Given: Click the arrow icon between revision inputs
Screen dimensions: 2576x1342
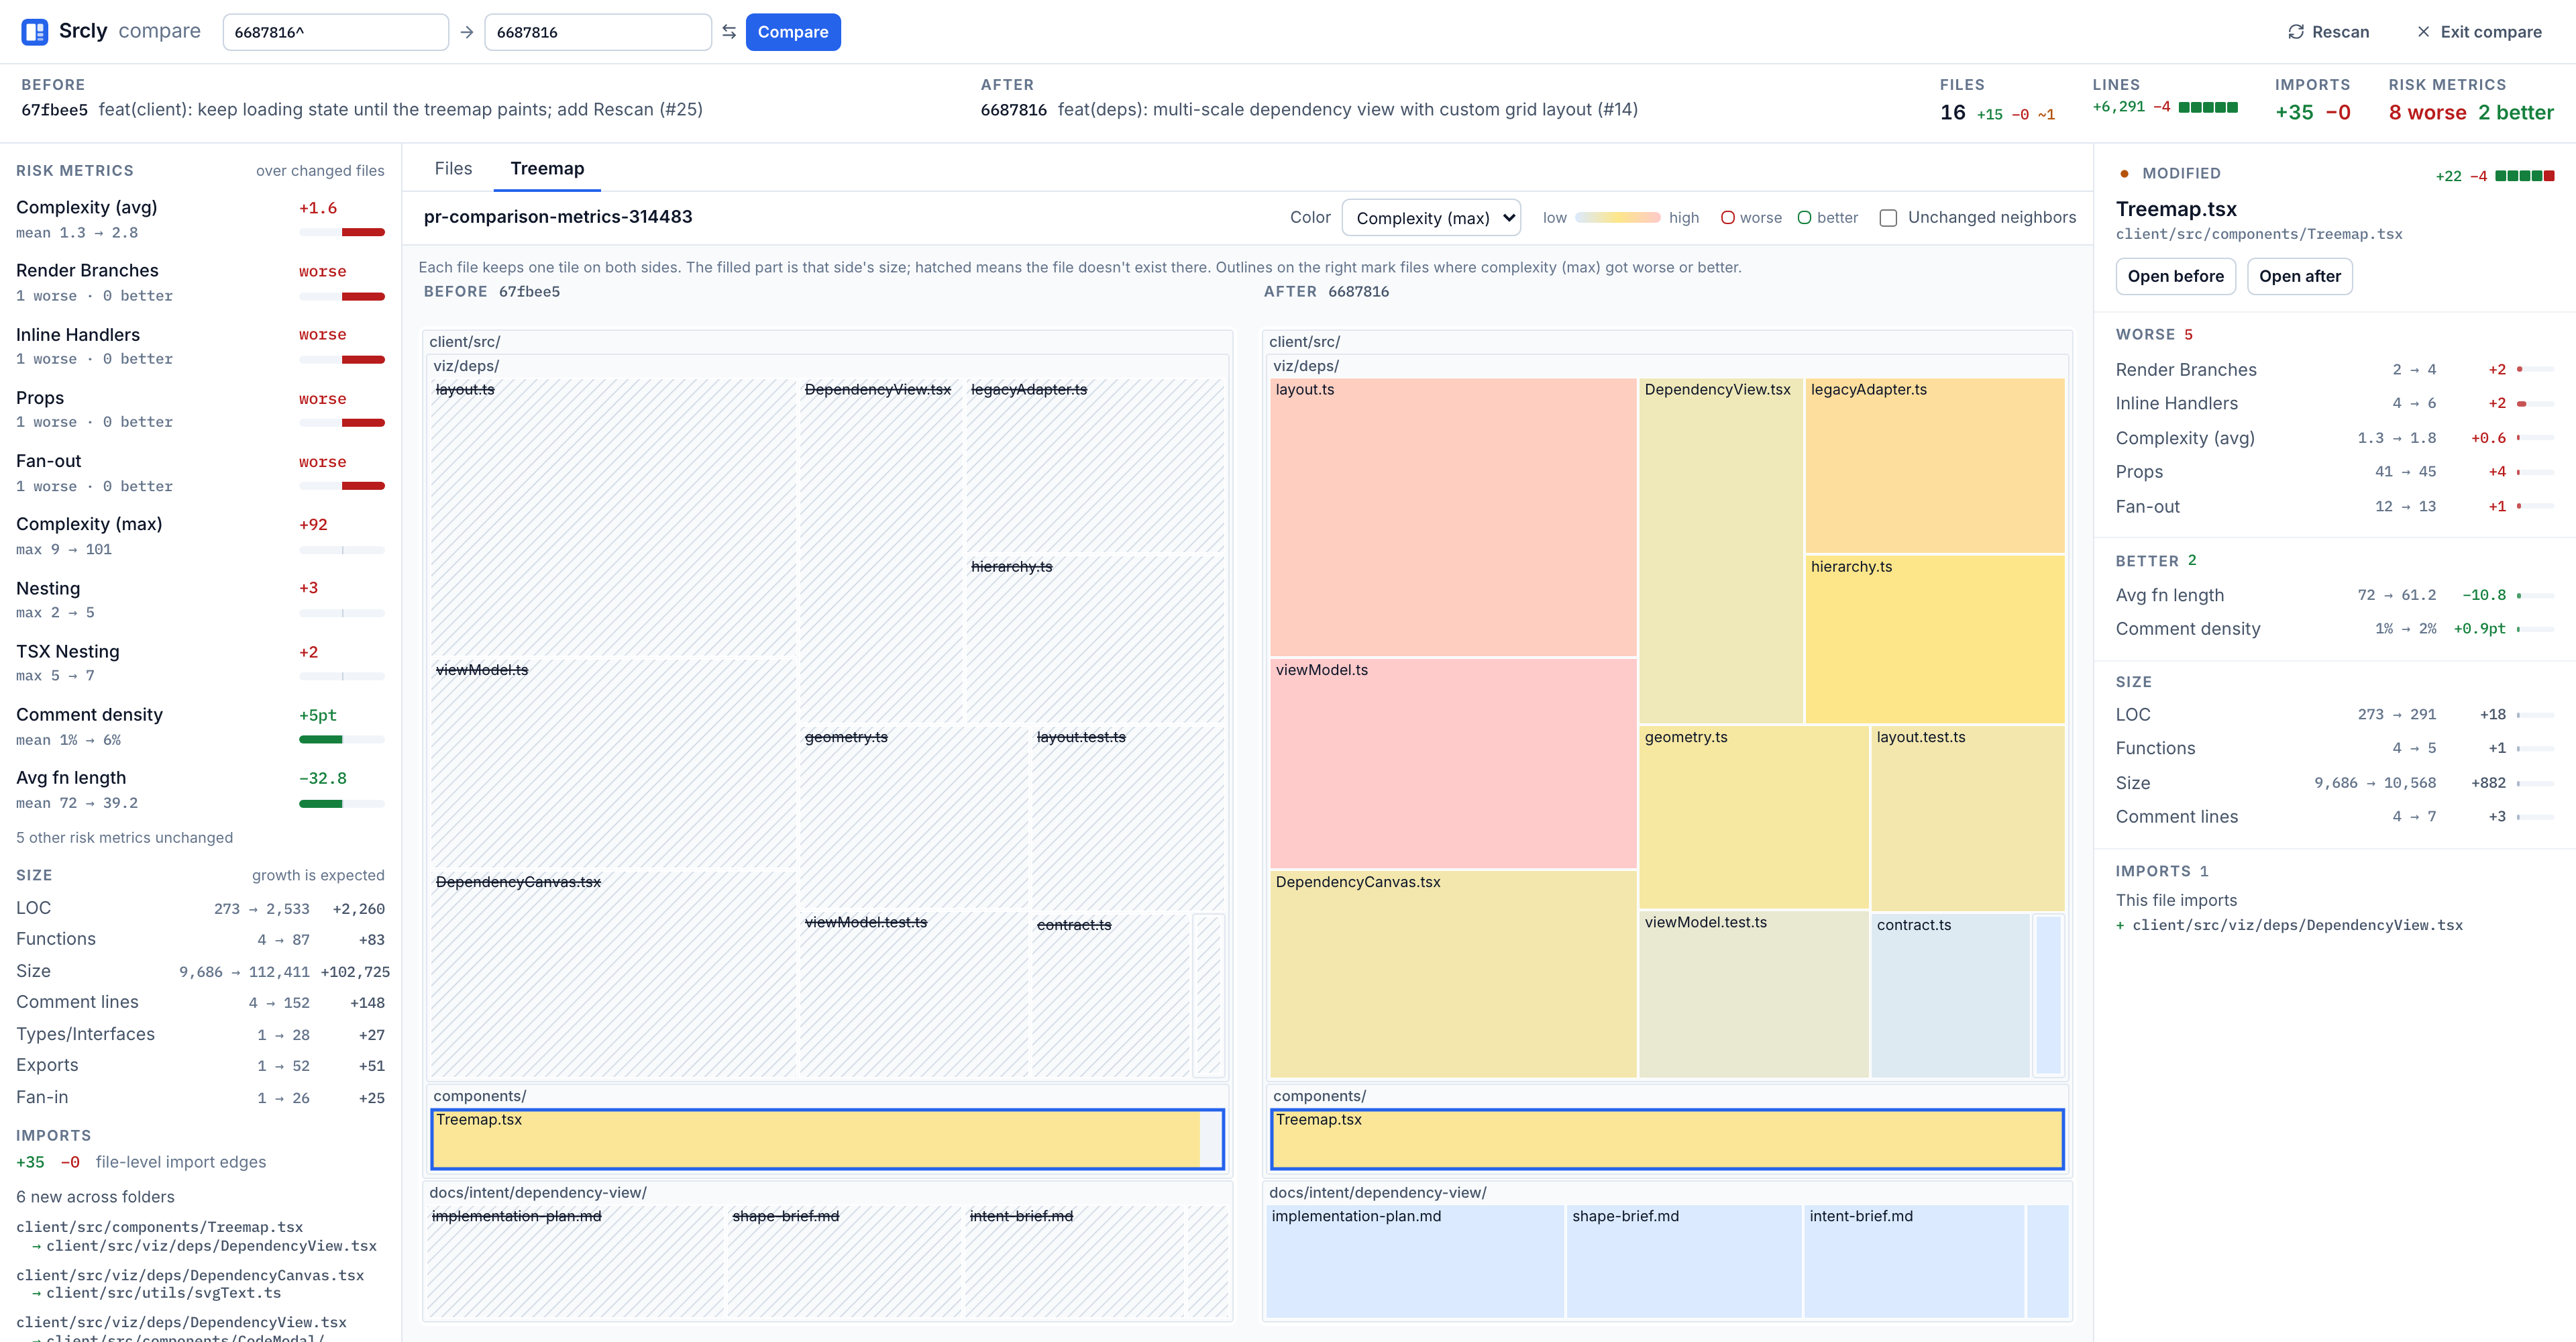Looking at the screenshot, I should (x=467, y=32).
